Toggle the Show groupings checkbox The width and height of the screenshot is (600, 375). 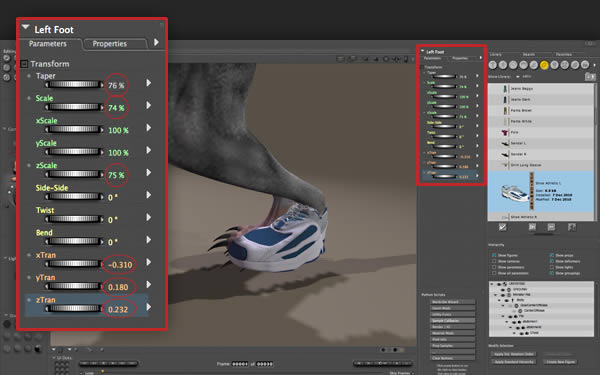[551, 273]
